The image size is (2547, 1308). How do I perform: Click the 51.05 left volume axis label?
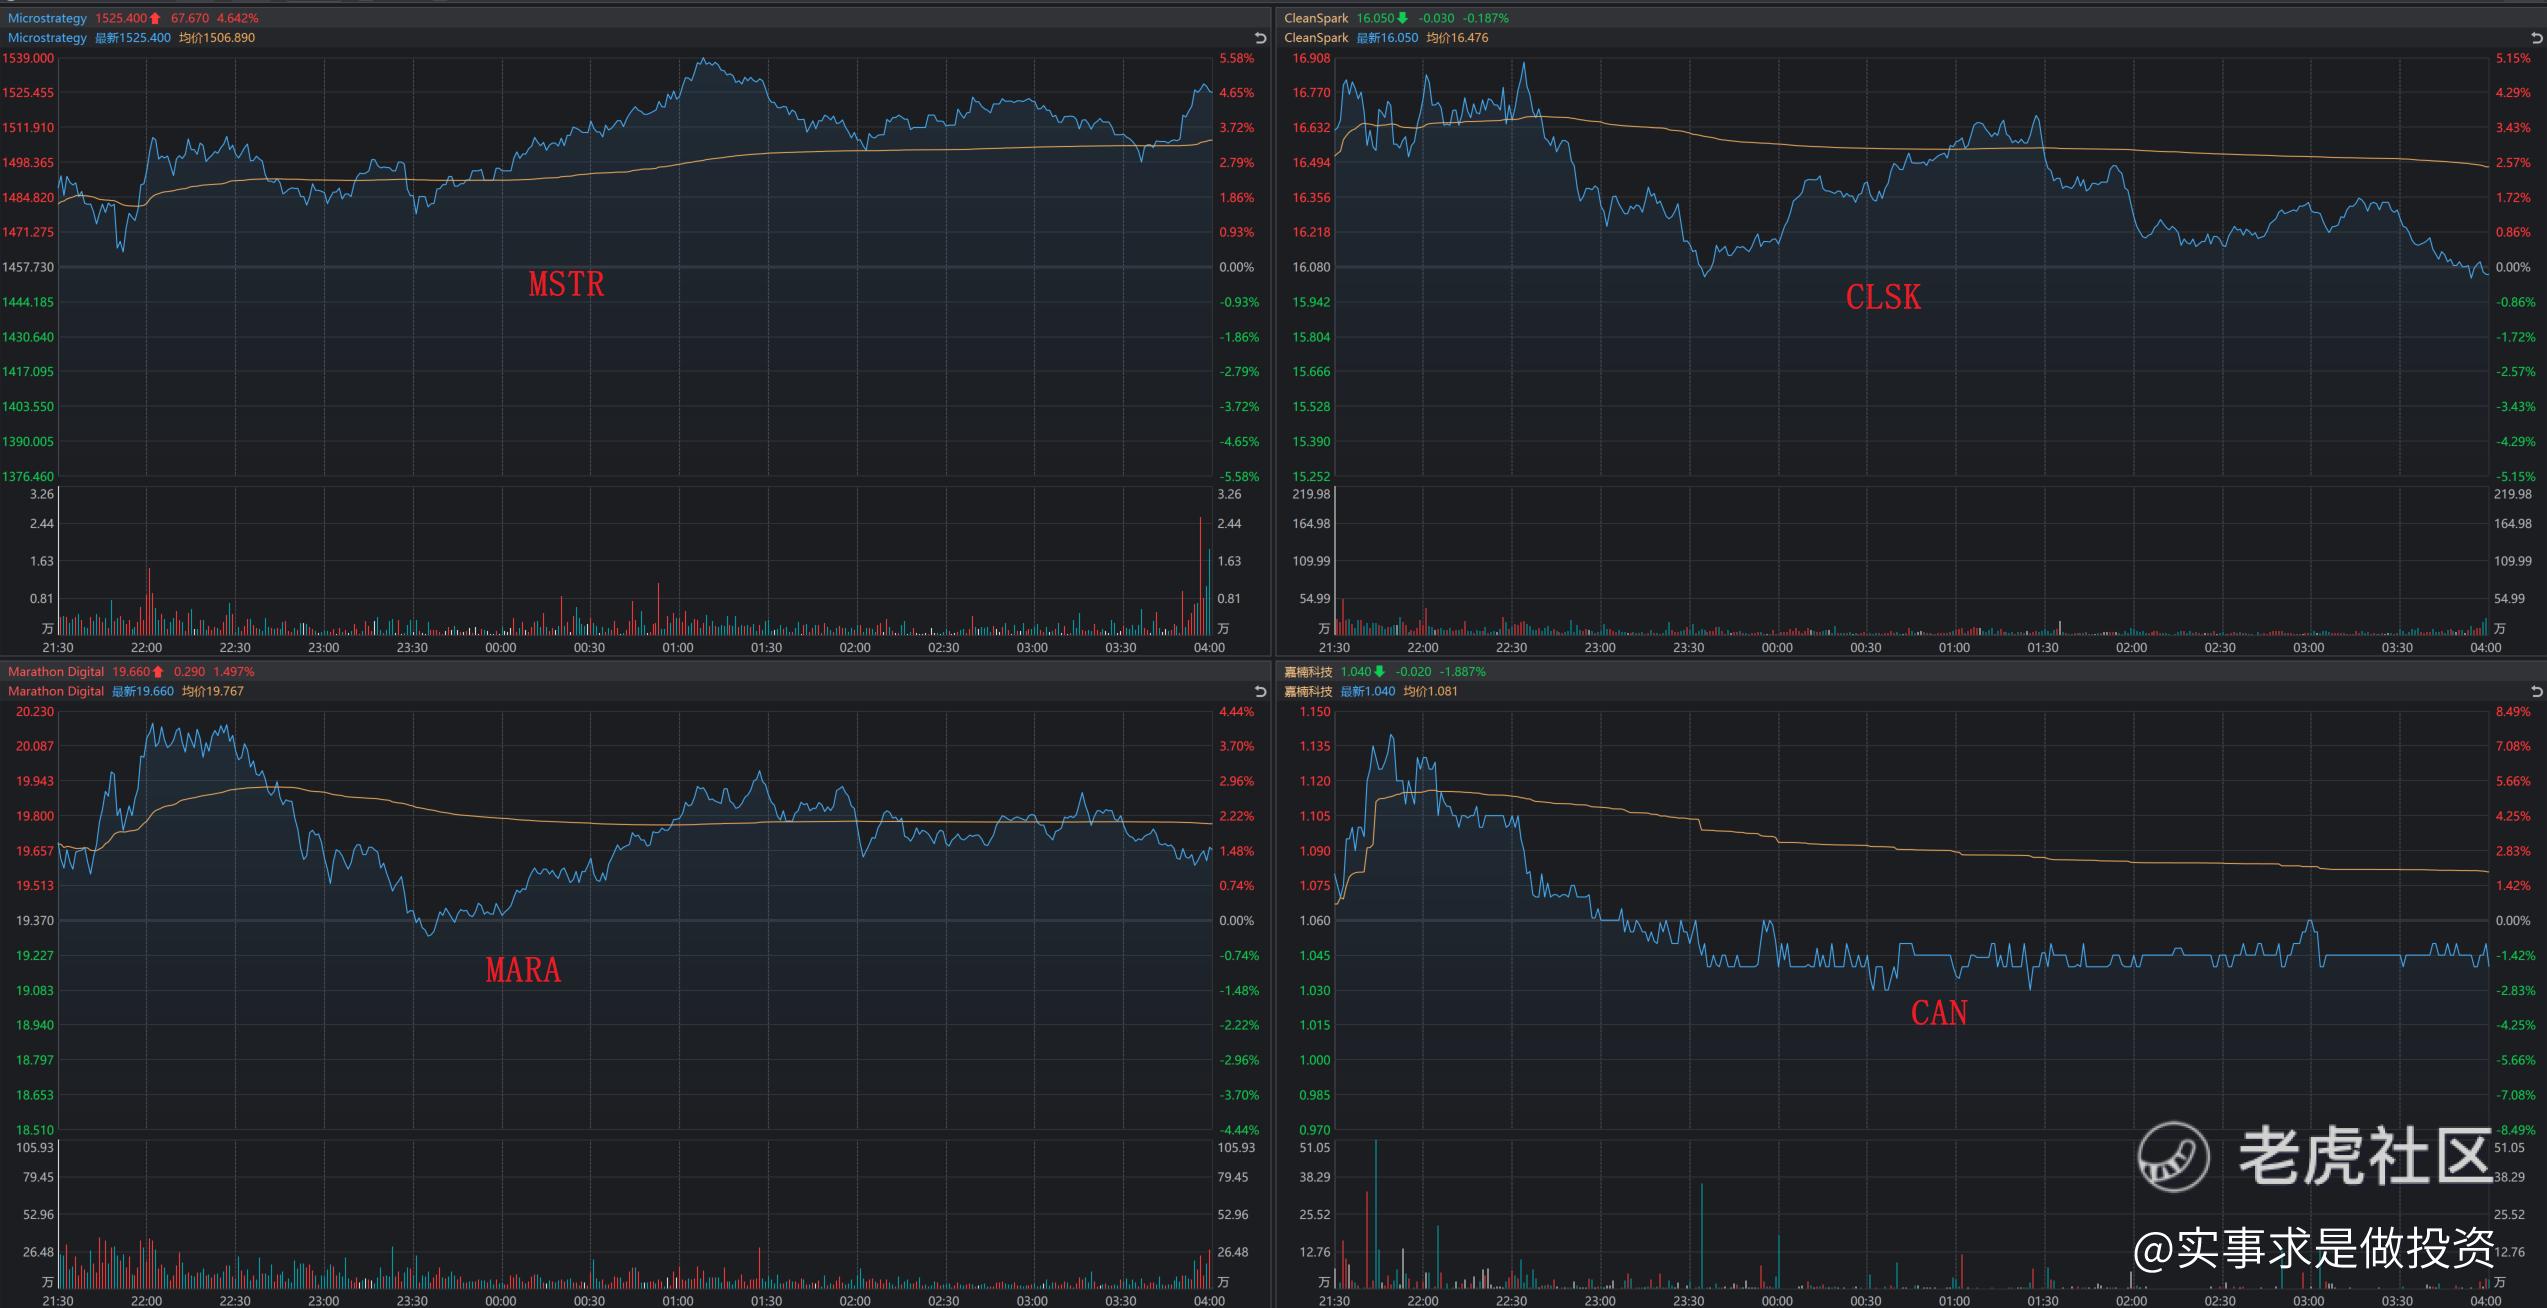click(x=1314, y=1148)
